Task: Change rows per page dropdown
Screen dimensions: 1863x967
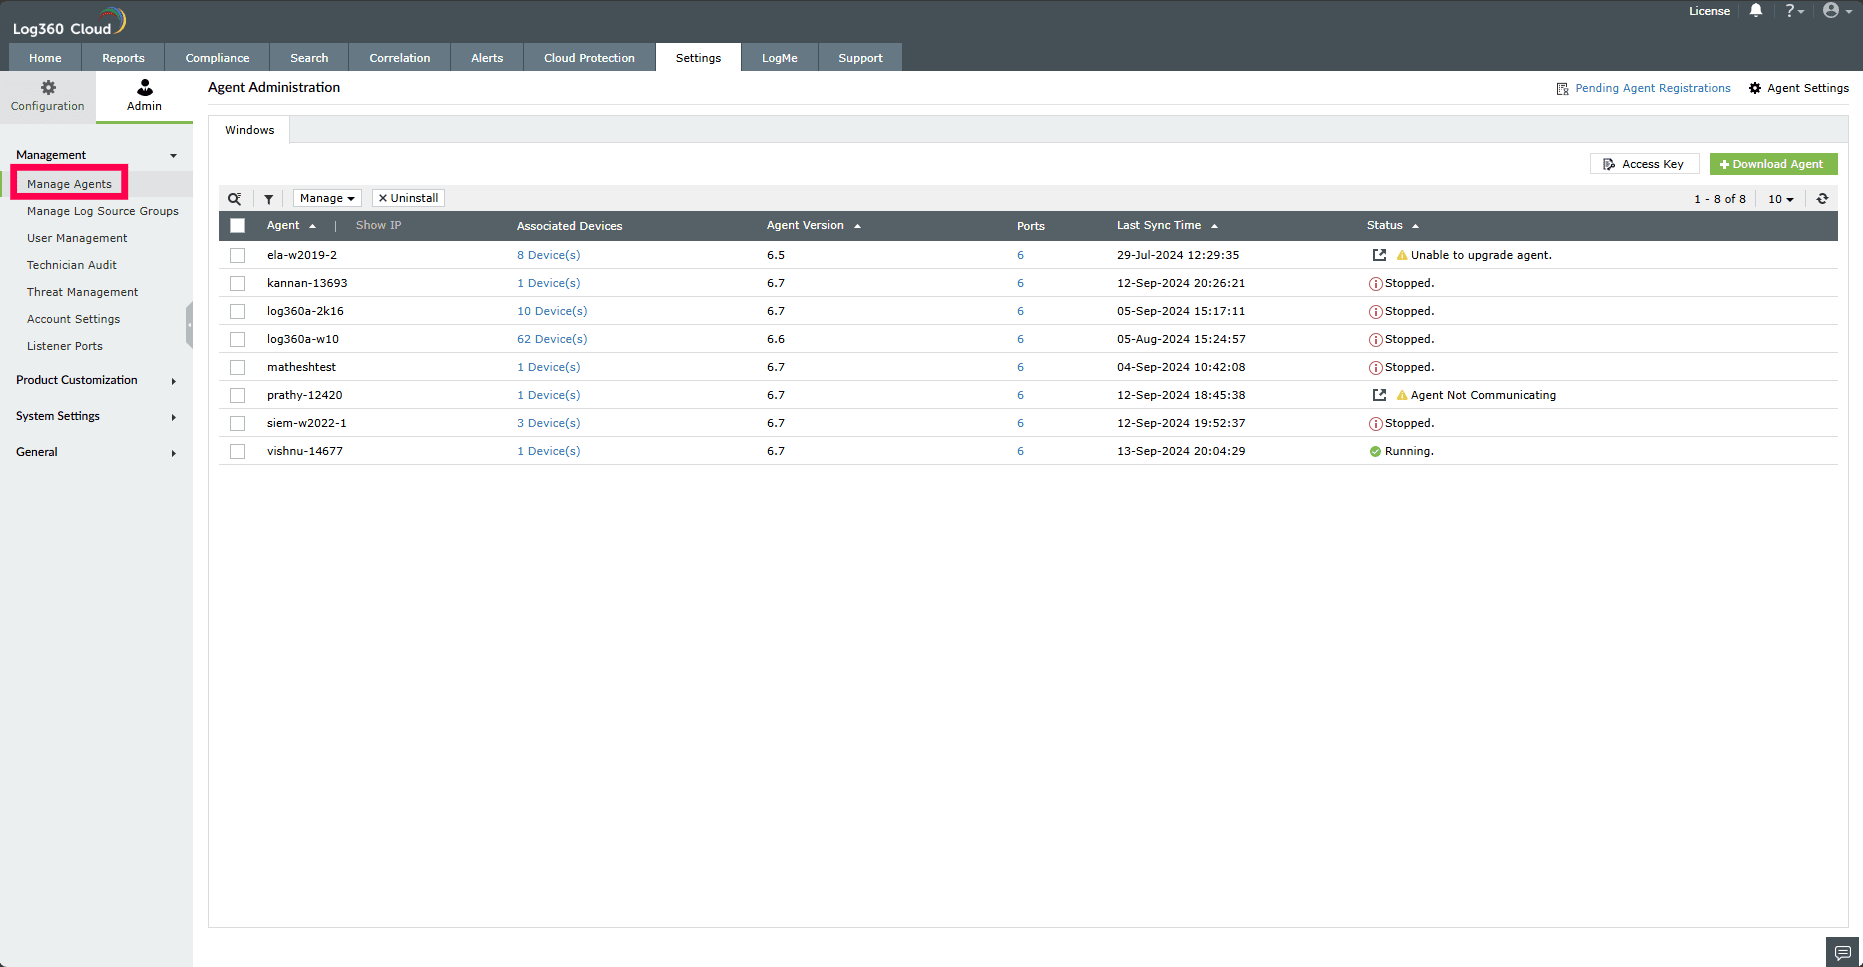Action: click(x=1780, y=199)
